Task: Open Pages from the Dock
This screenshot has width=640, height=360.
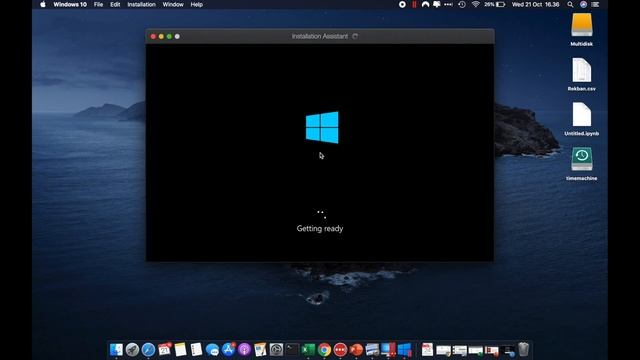Action: [x=260, y=350]
